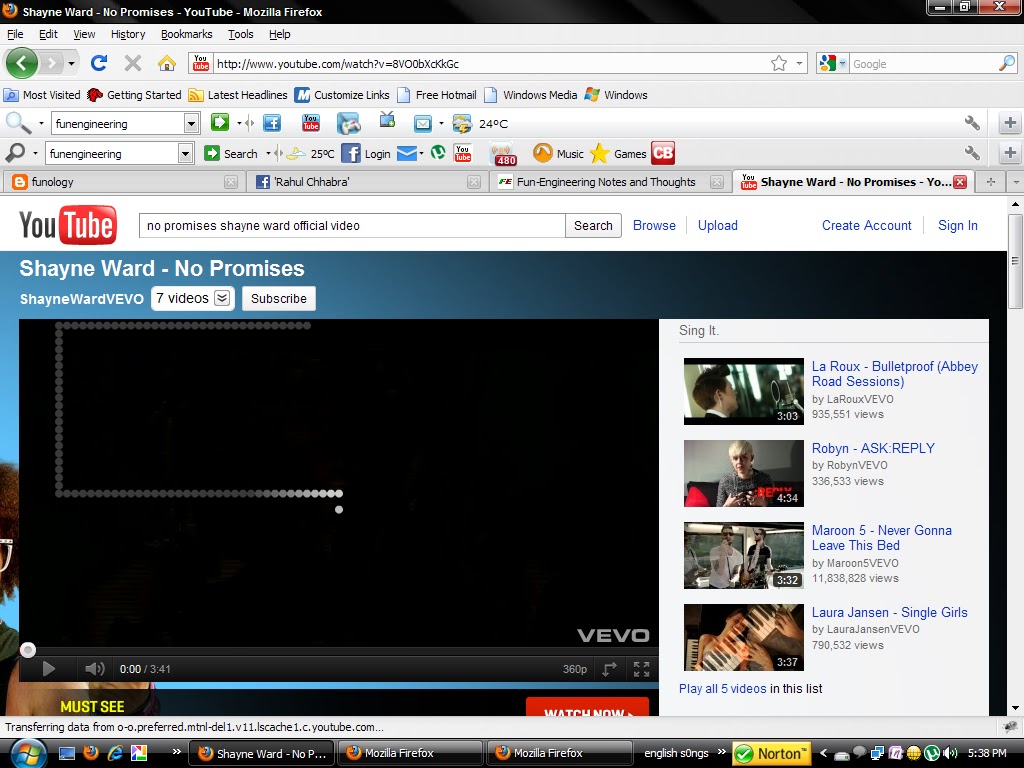
Task: Open the TV icon in upper toolbar
Action: pos(387,120)
